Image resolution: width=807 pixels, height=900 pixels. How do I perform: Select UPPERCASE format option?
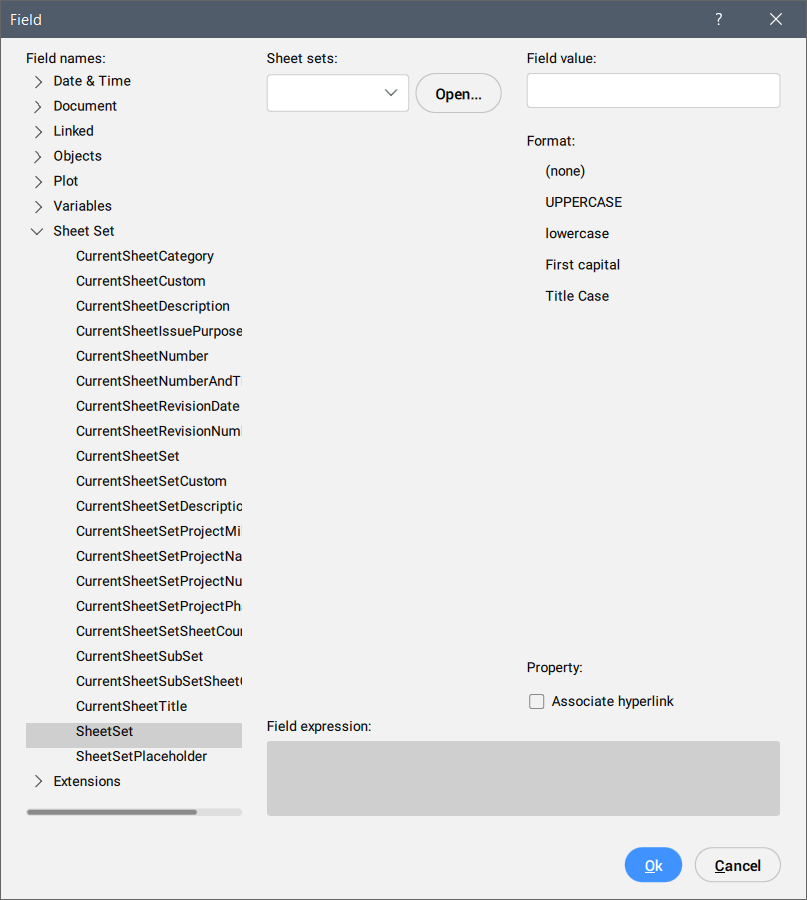(x=583, y=202)
